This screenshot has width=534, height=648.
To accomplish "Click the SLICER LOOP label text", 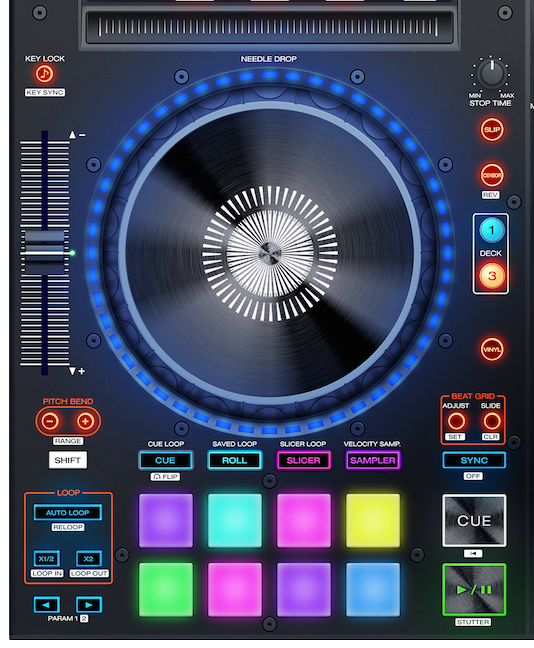I will (303, 444).
